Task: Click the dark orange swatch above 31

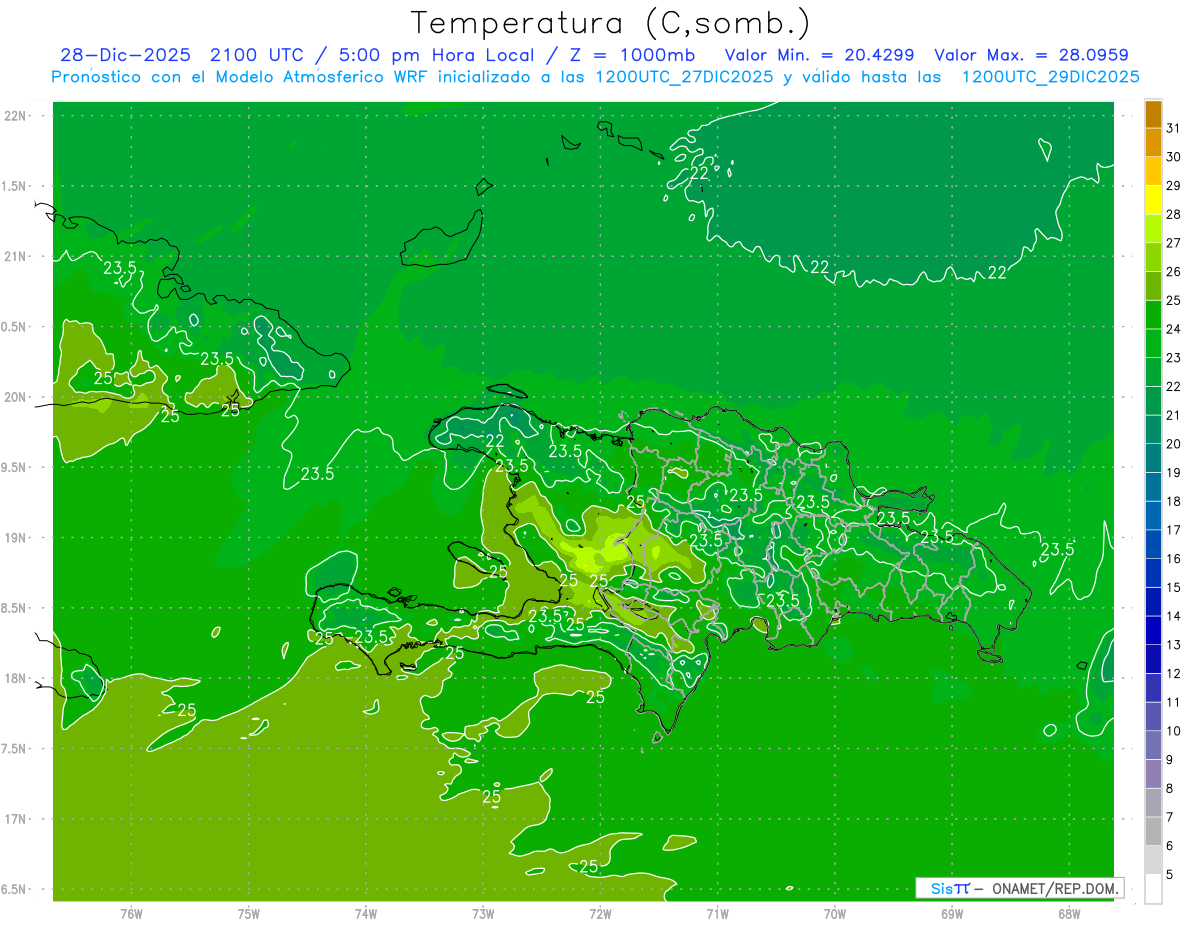Action: [x=1153, y=114]
